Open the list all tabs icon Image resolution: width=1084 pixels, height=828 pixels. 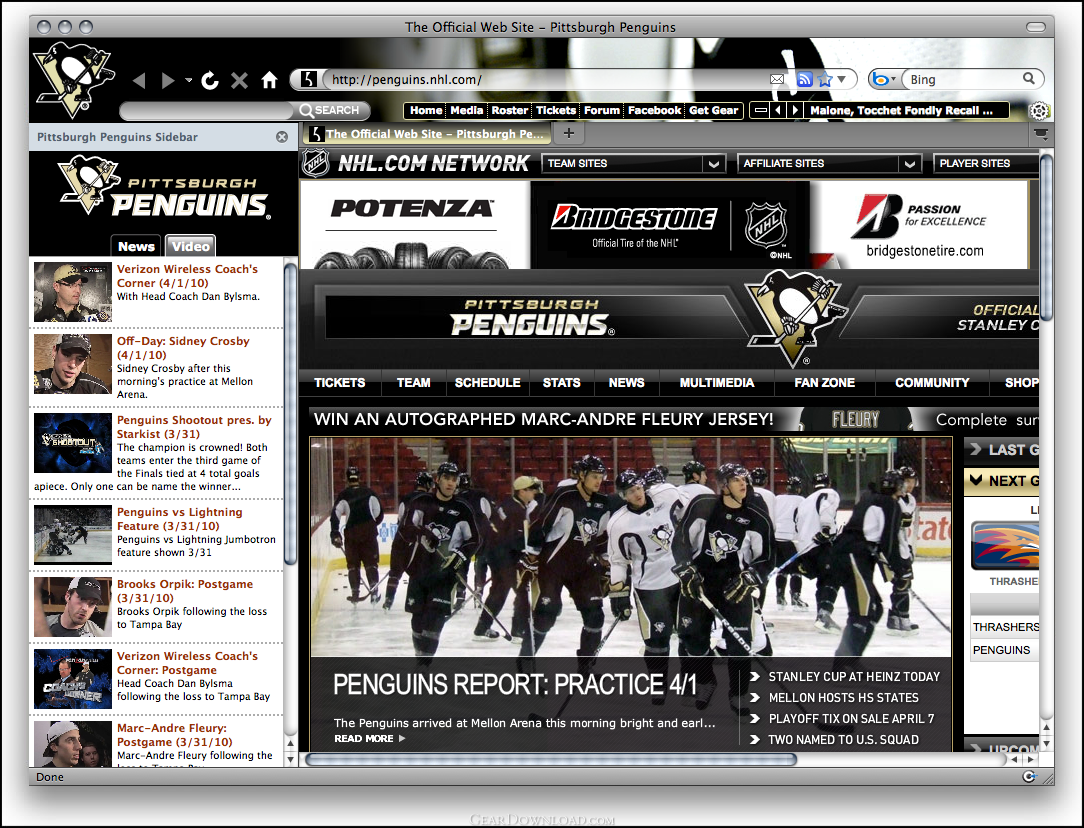pos(1041,133)
